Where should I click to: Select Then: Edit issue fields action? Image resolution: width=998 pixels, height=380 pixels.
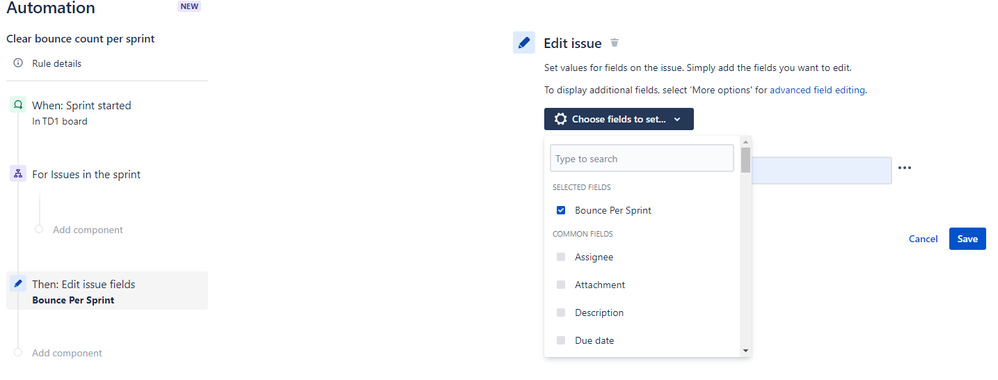(107, 291)
